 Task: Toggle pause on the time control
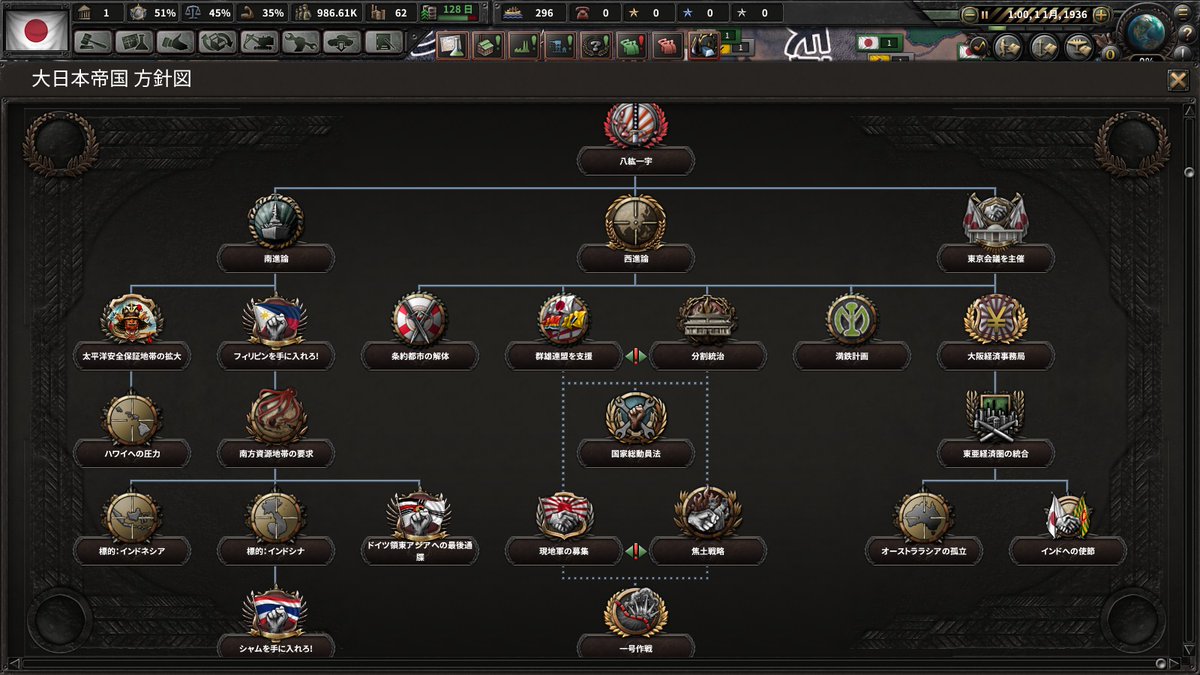pos(984,14)
